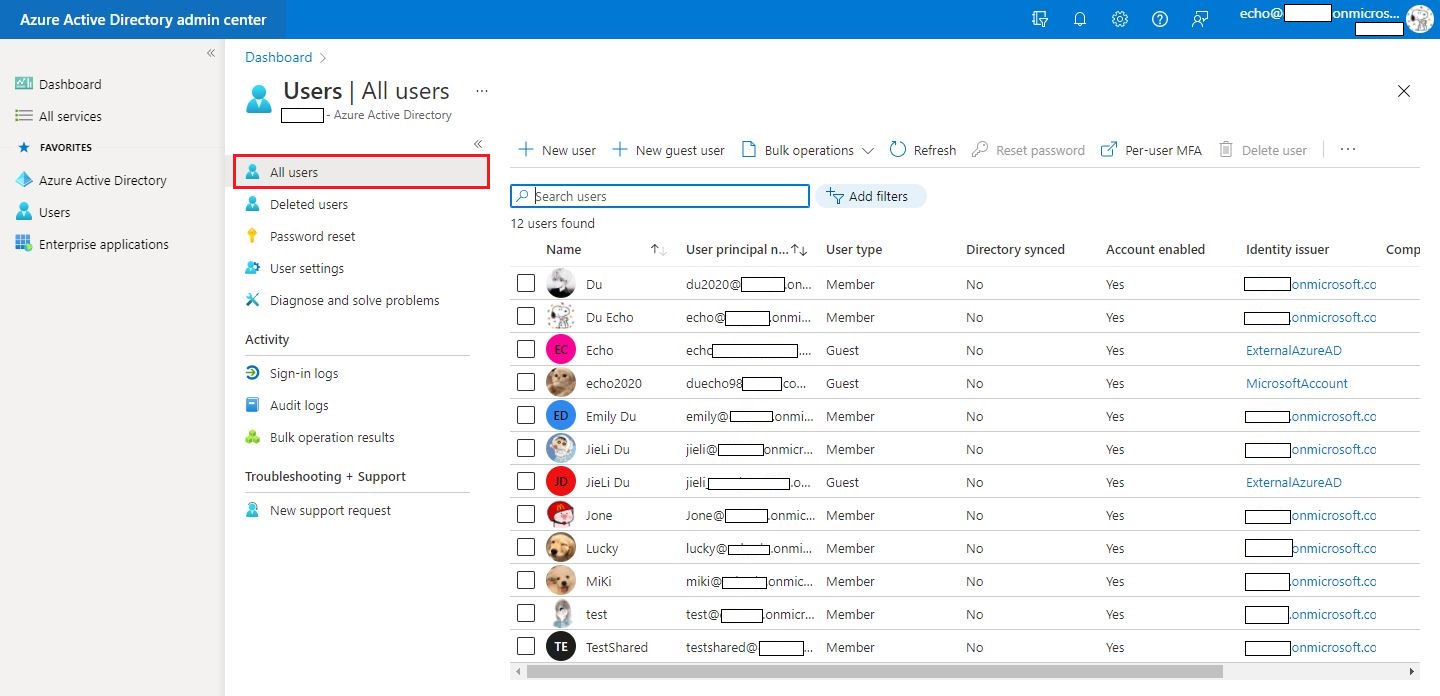This screenshot has height=696, width=1440.
Task: Click the horizontal scrollbar thumb
Action: tap(875, 672)
